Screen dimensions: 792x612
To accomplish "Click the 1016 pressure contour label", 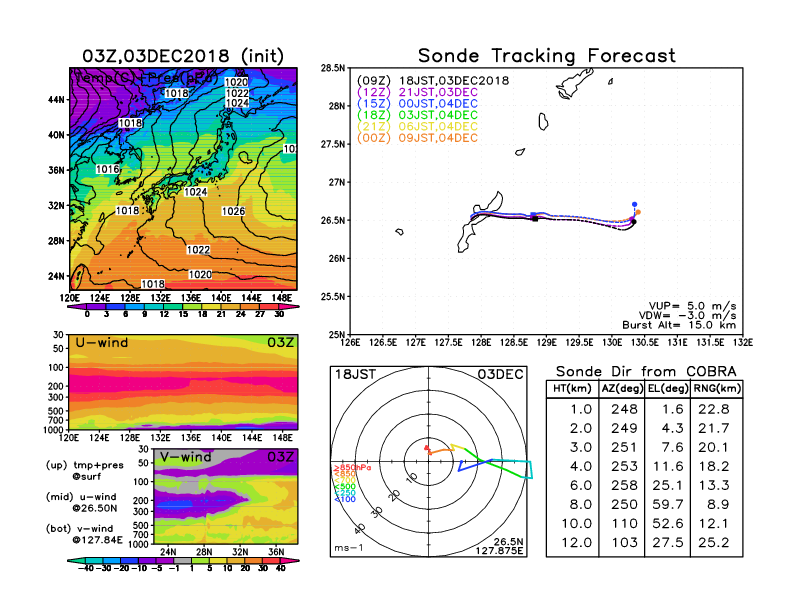I will [108, 170].
